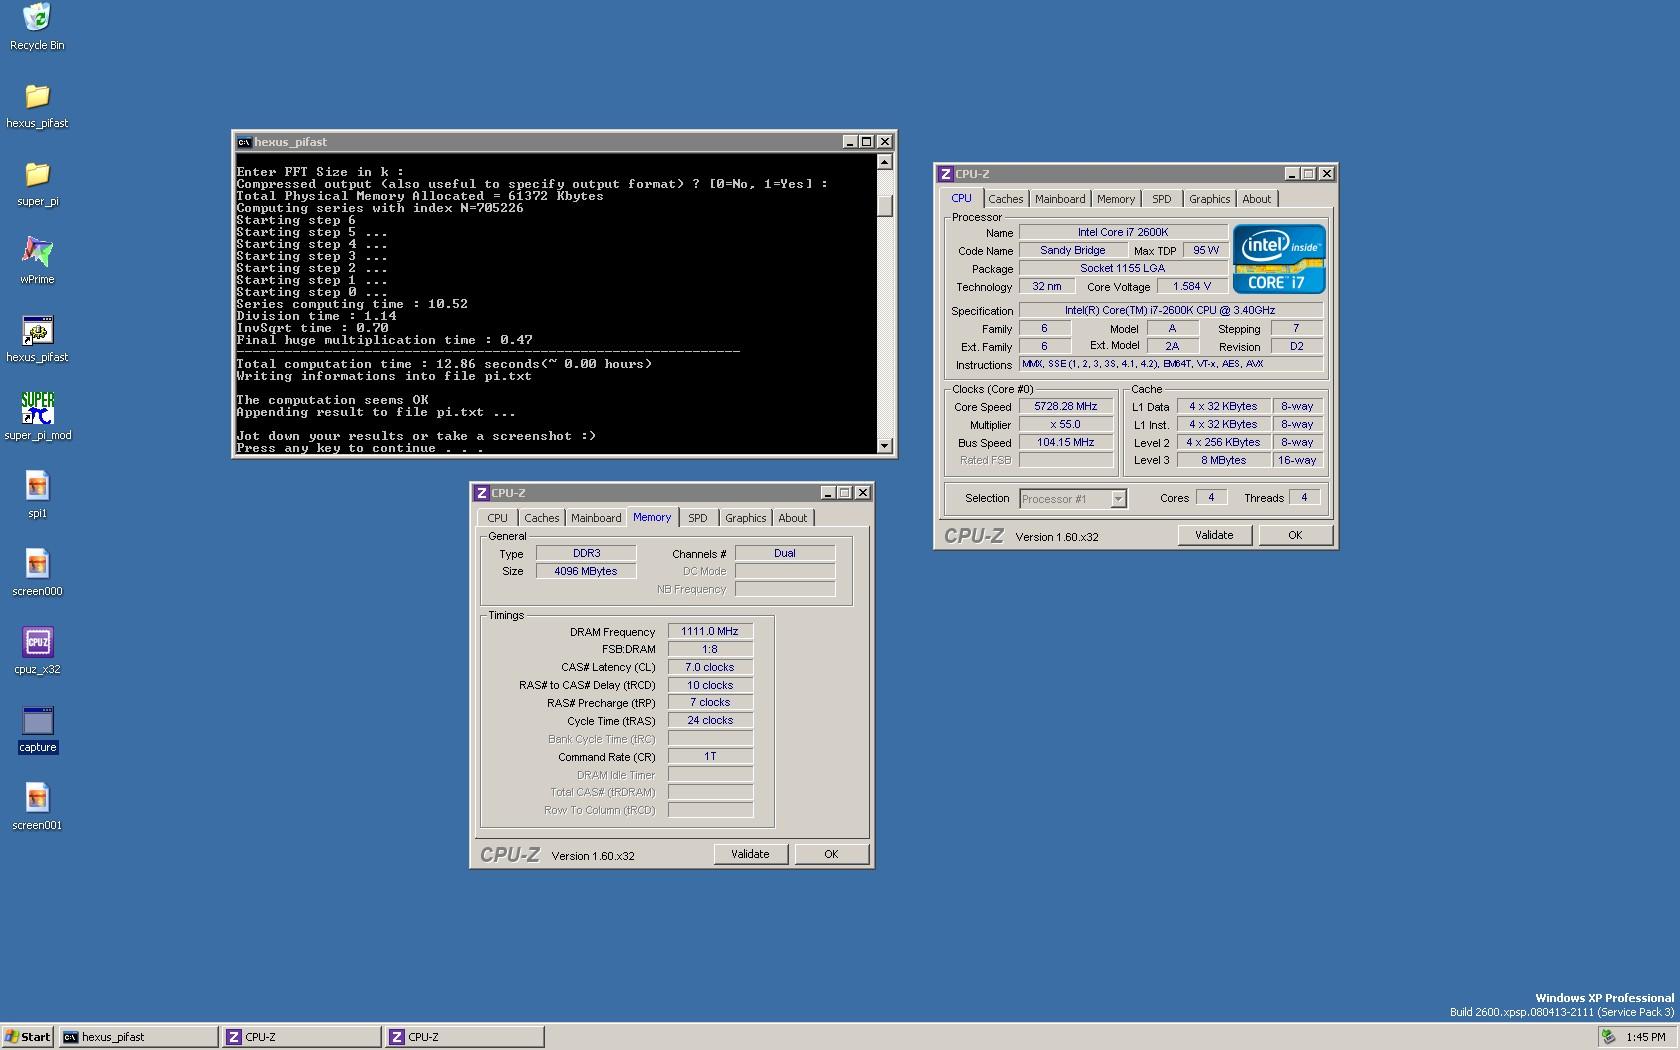
Task: Switch to About tab in the memory CPU-Z window
Action: pos(793,518)
